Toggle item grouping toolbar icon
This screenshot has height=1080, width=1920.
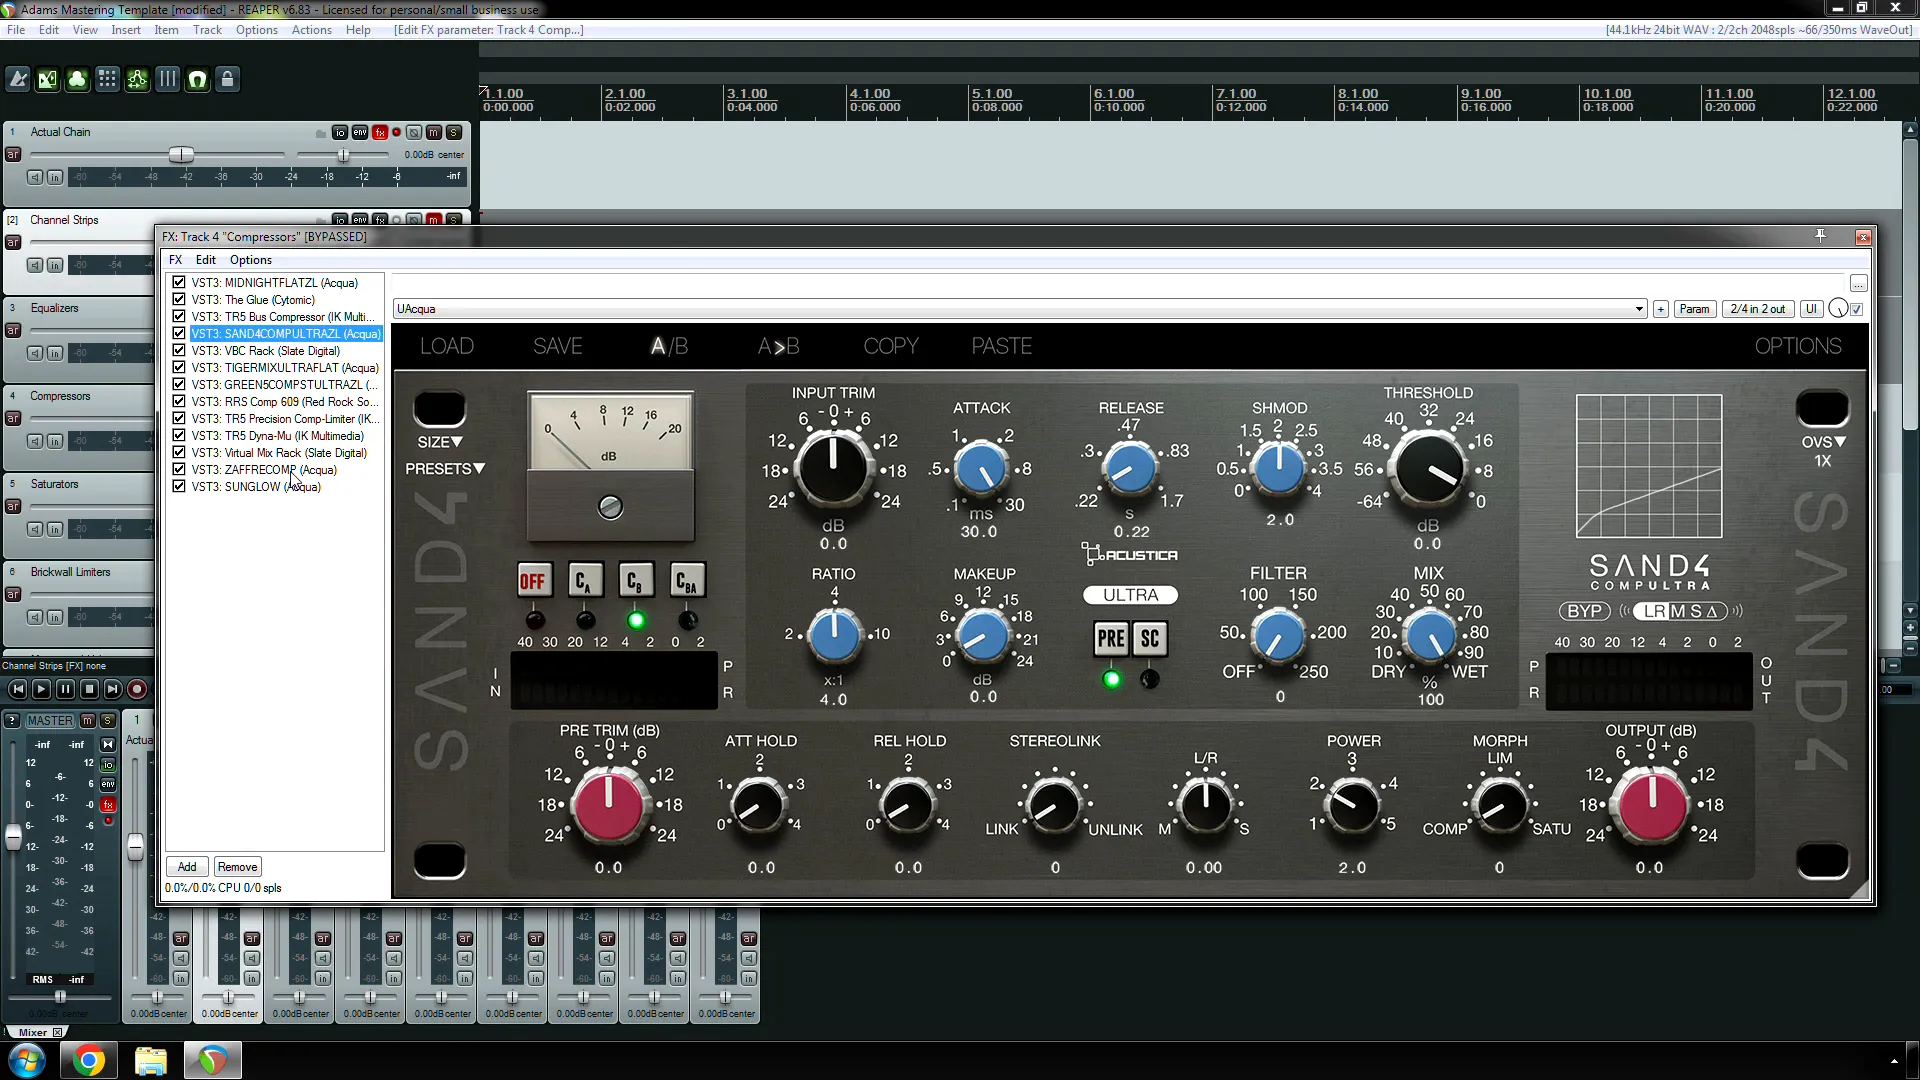point(78,79)
